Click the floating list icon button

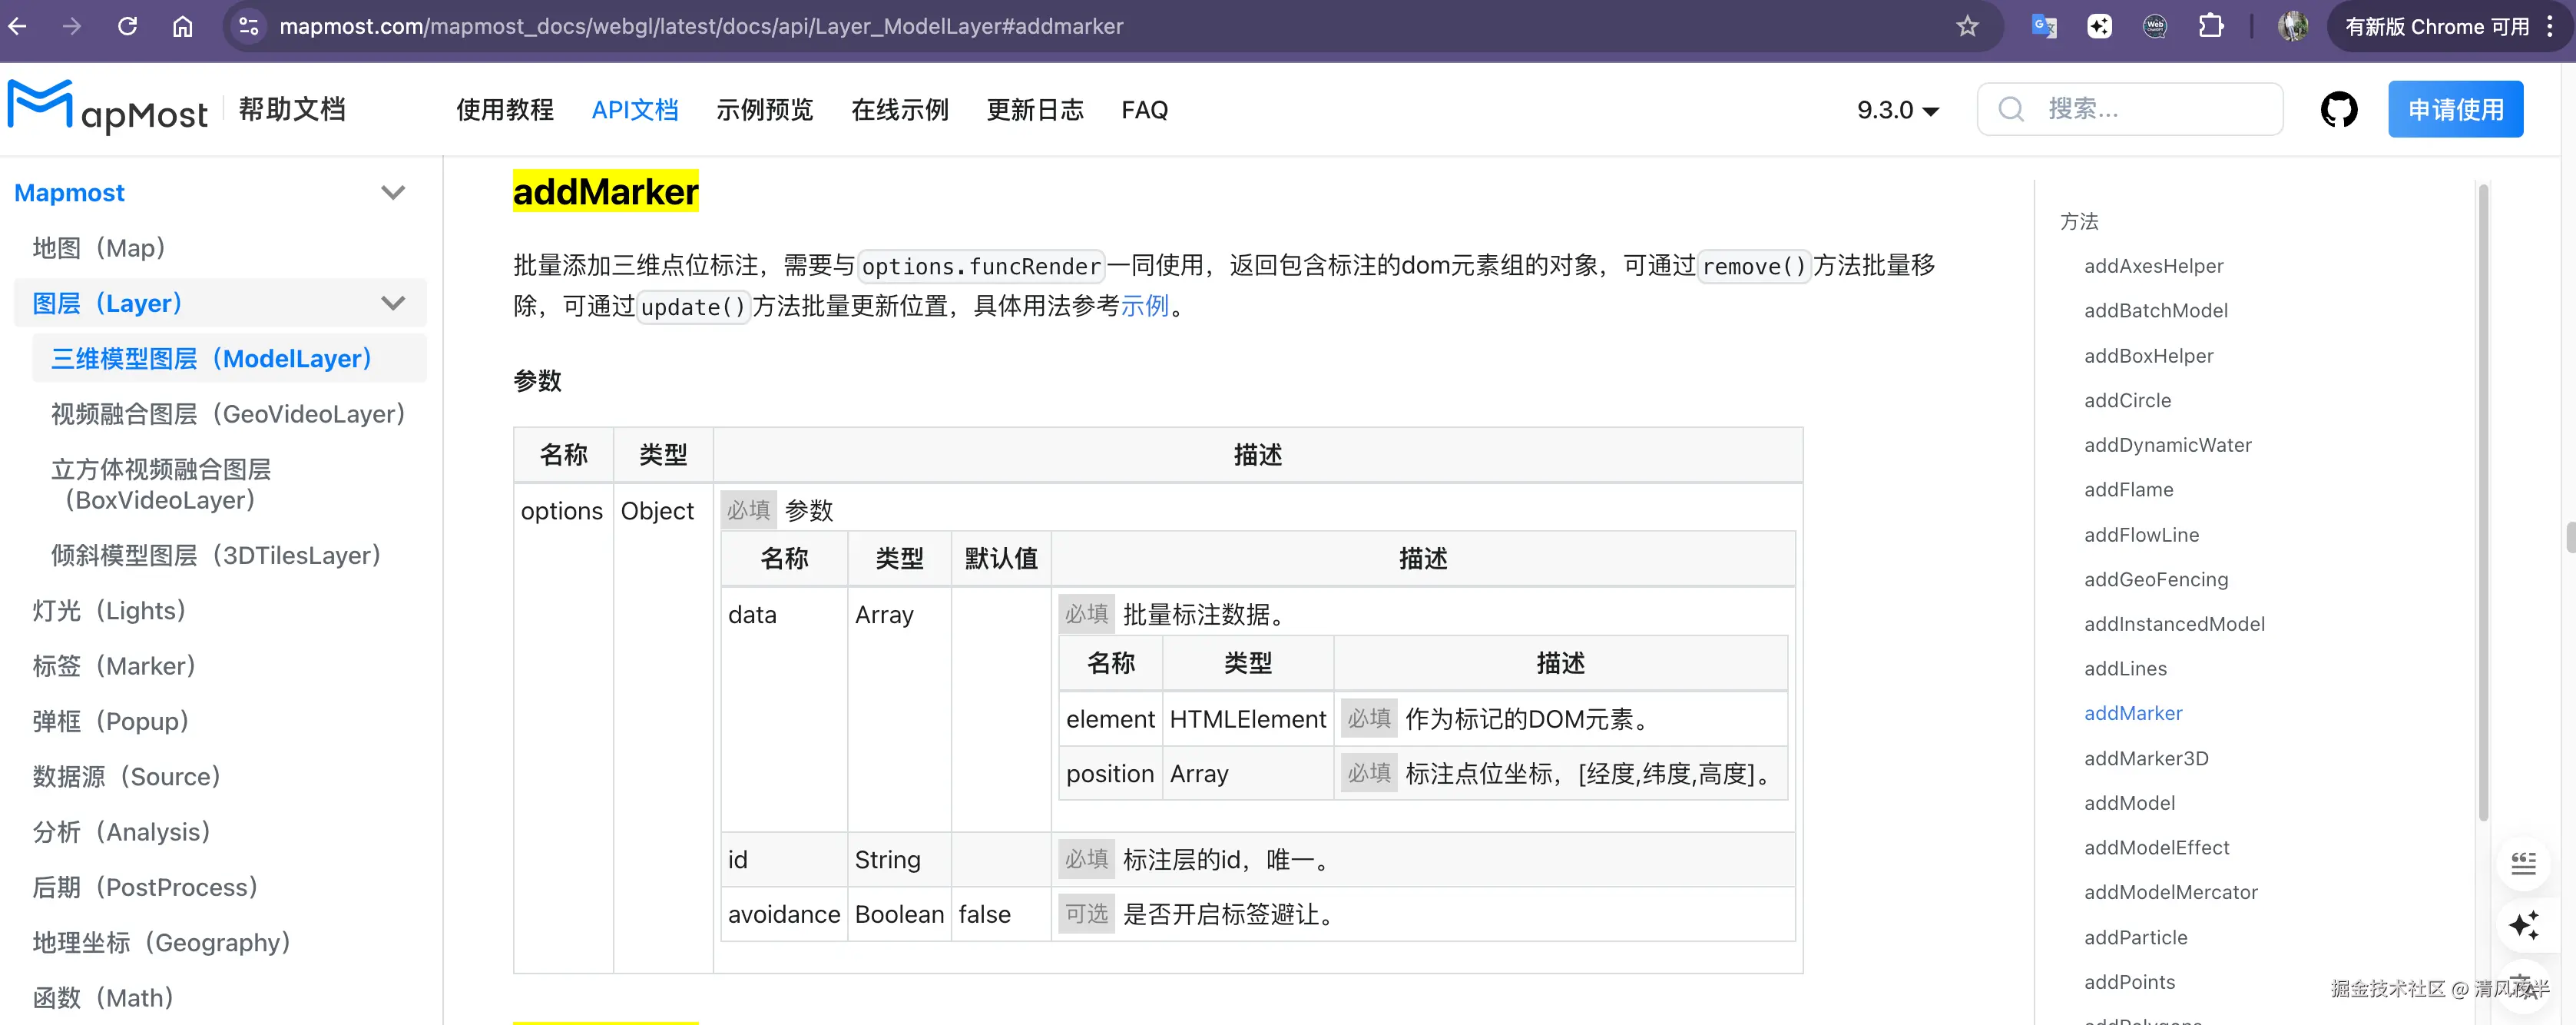[2523, 863]
